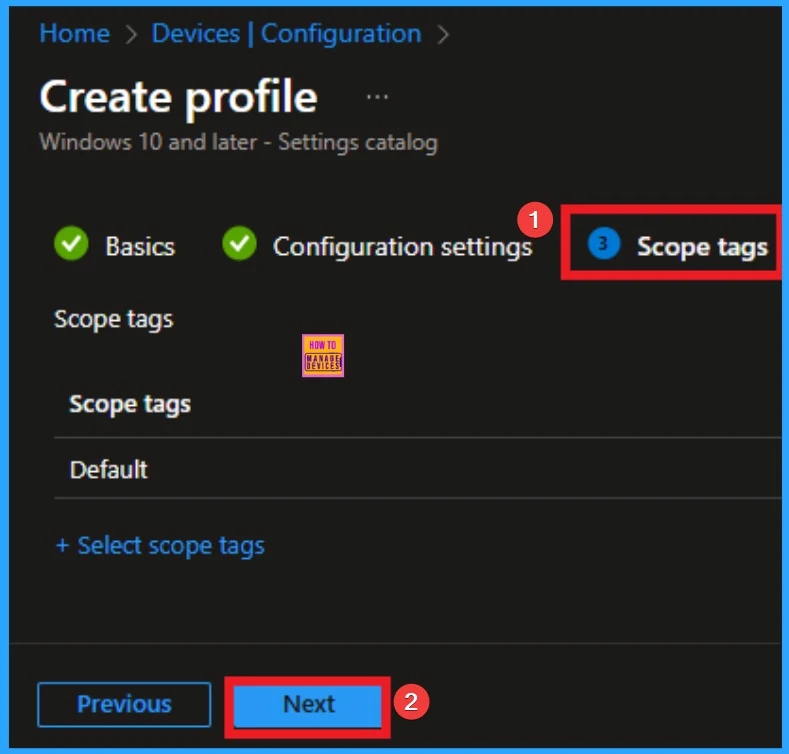789x754 pixels.
Task: Go back to the Basics step
Action: 140,246
